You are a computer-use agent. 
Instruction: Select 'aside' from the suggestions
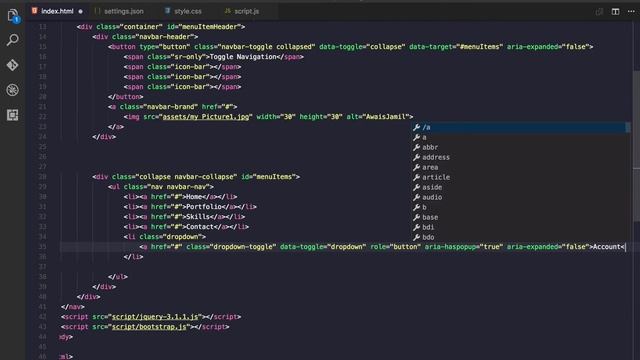[x=520, y=187]
